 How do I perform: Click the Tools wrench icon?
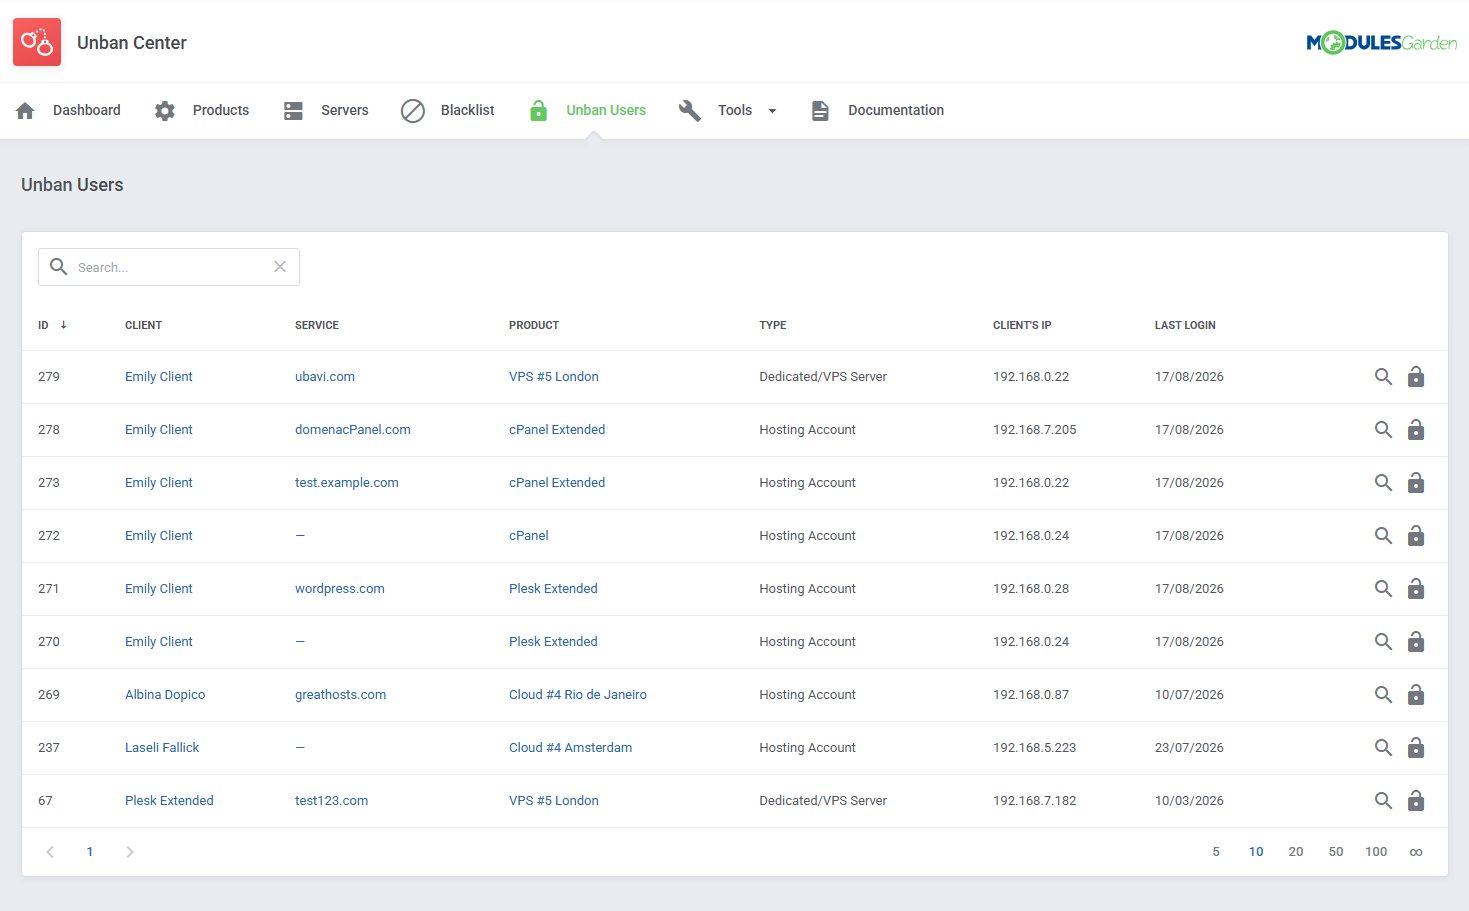pos(690,110)
